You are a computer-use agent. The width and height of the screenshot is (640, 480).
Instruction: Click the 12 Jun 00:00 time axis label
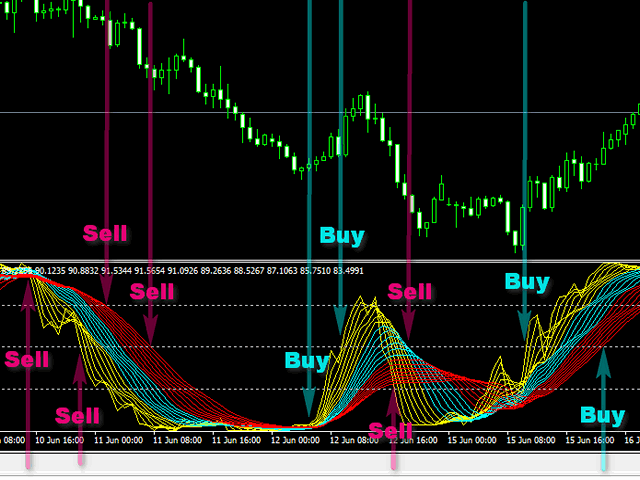pyautogui.click(x=295, y=440)
